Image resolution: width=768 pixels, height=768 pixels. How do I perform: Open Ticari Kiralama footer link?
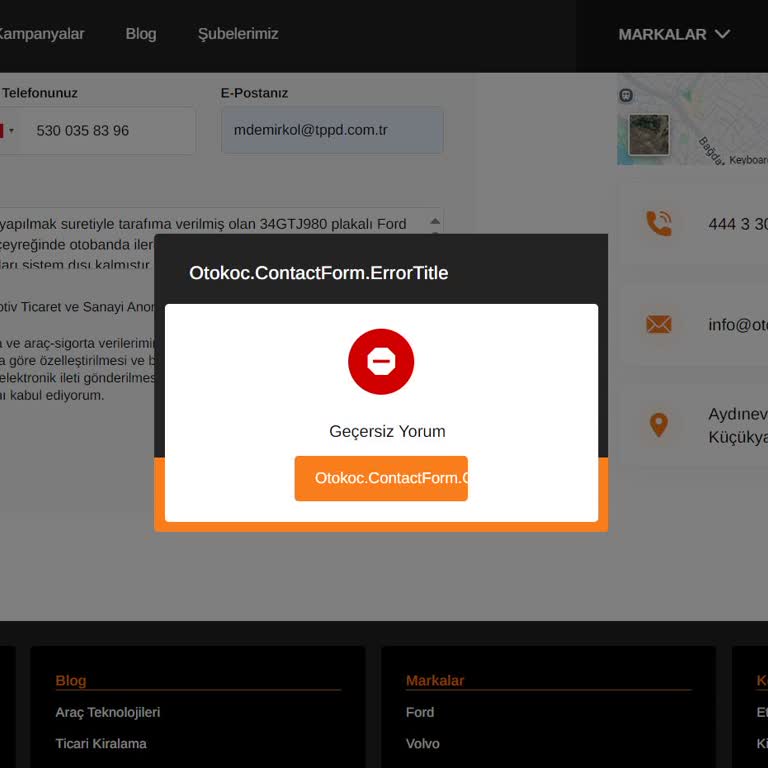[x=101, y=744]
